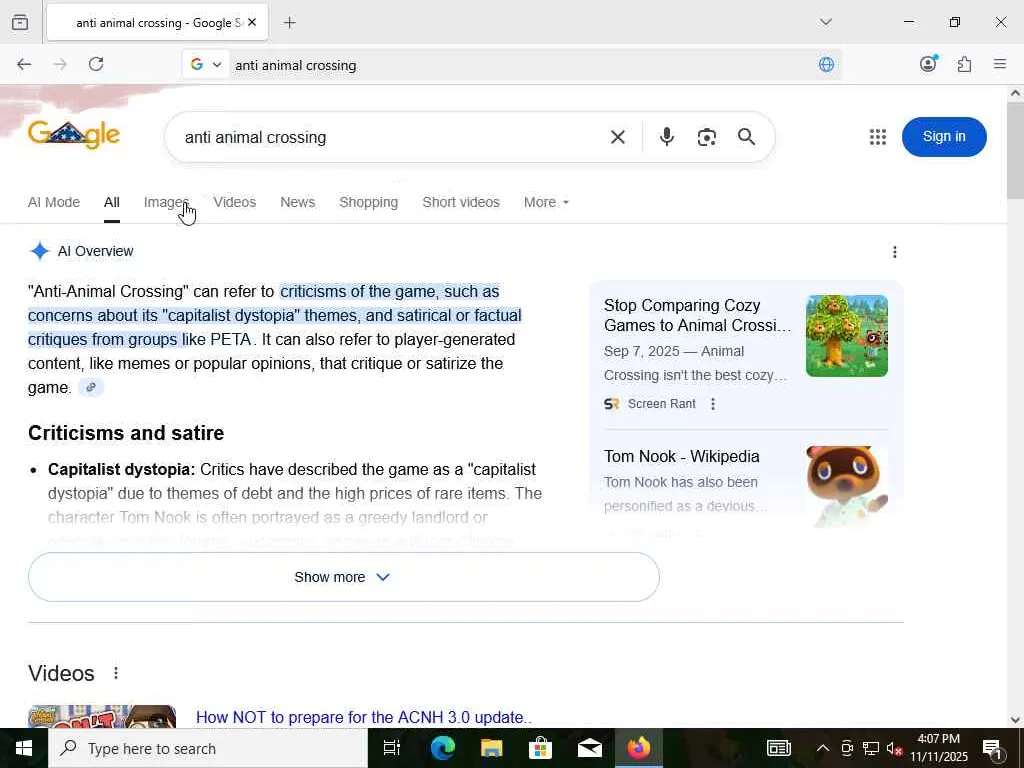
Task: Open the Extensions puzzle icon
Action: [x=964, y=64]
